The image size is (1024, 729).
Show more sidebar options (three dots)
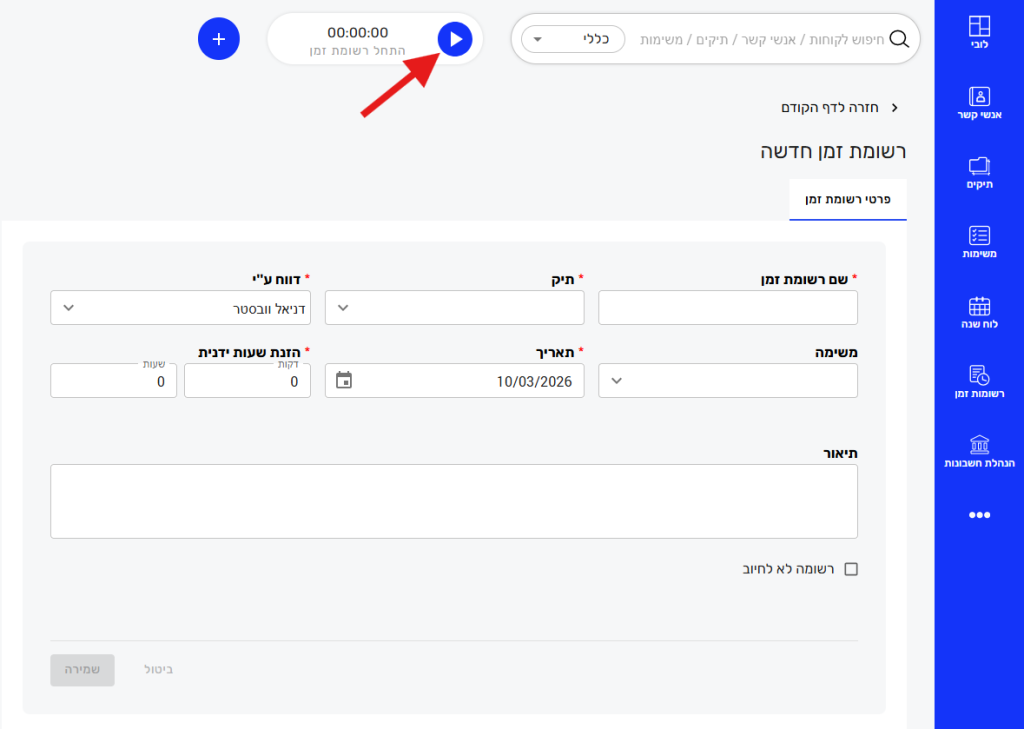pos(979,515)
